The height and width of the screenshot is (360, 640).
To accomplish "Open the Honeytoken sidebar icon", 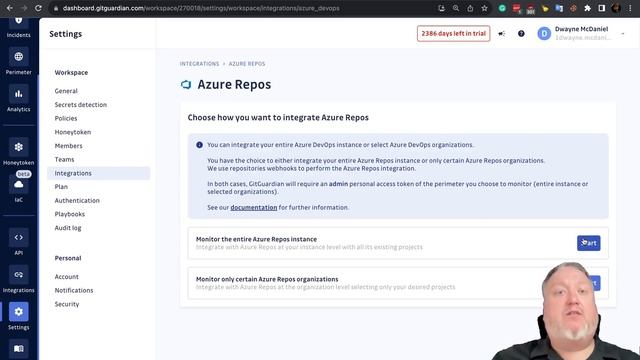I will pyautogui.click(x=18, y=147).
